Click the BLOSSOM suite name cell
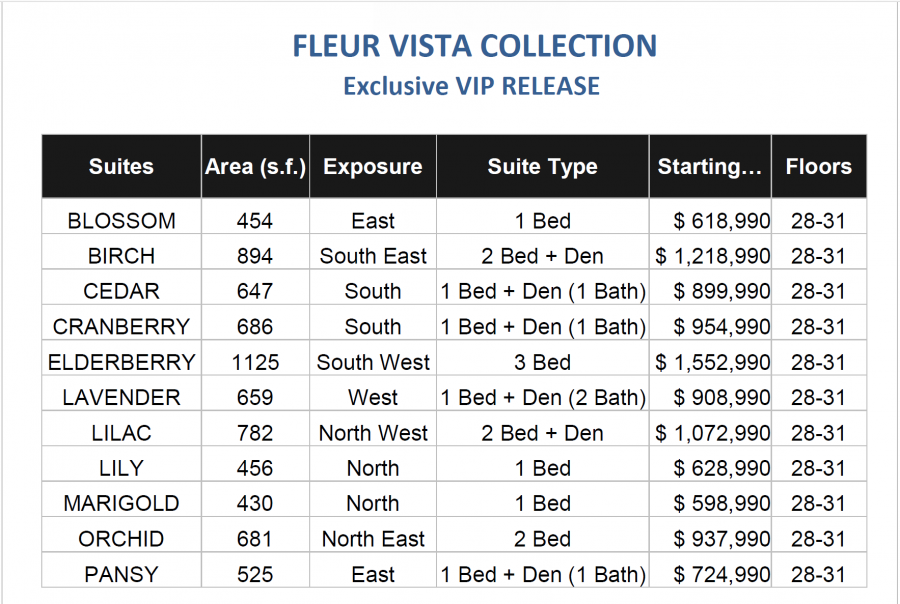900x604 pixels. [x=121, y=221]
